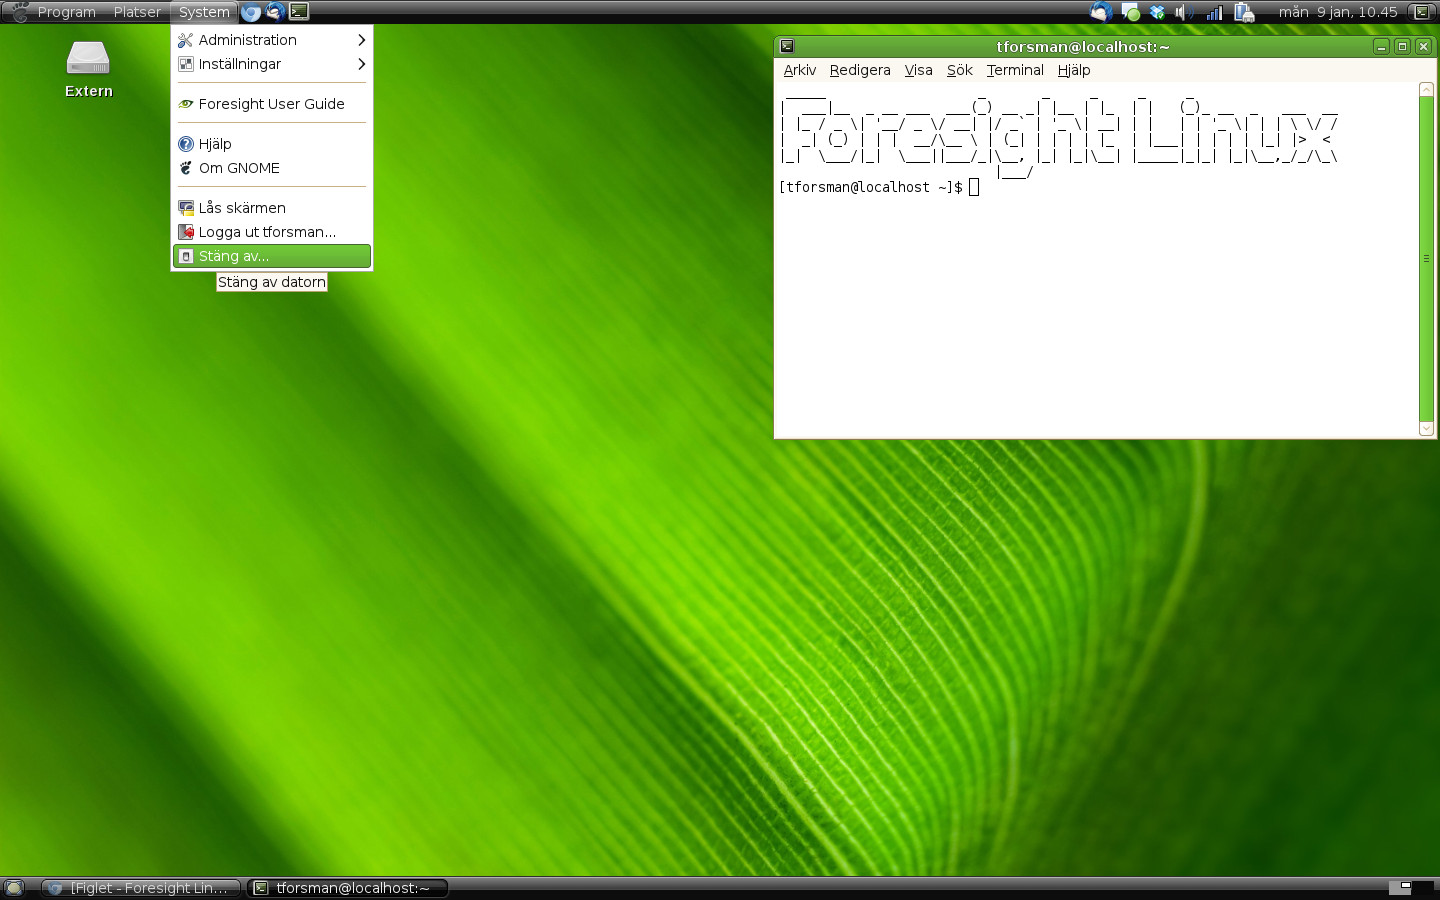Click the volume speaker icon
This screenshot has width=1440, height=900.
pos(1183,12)
